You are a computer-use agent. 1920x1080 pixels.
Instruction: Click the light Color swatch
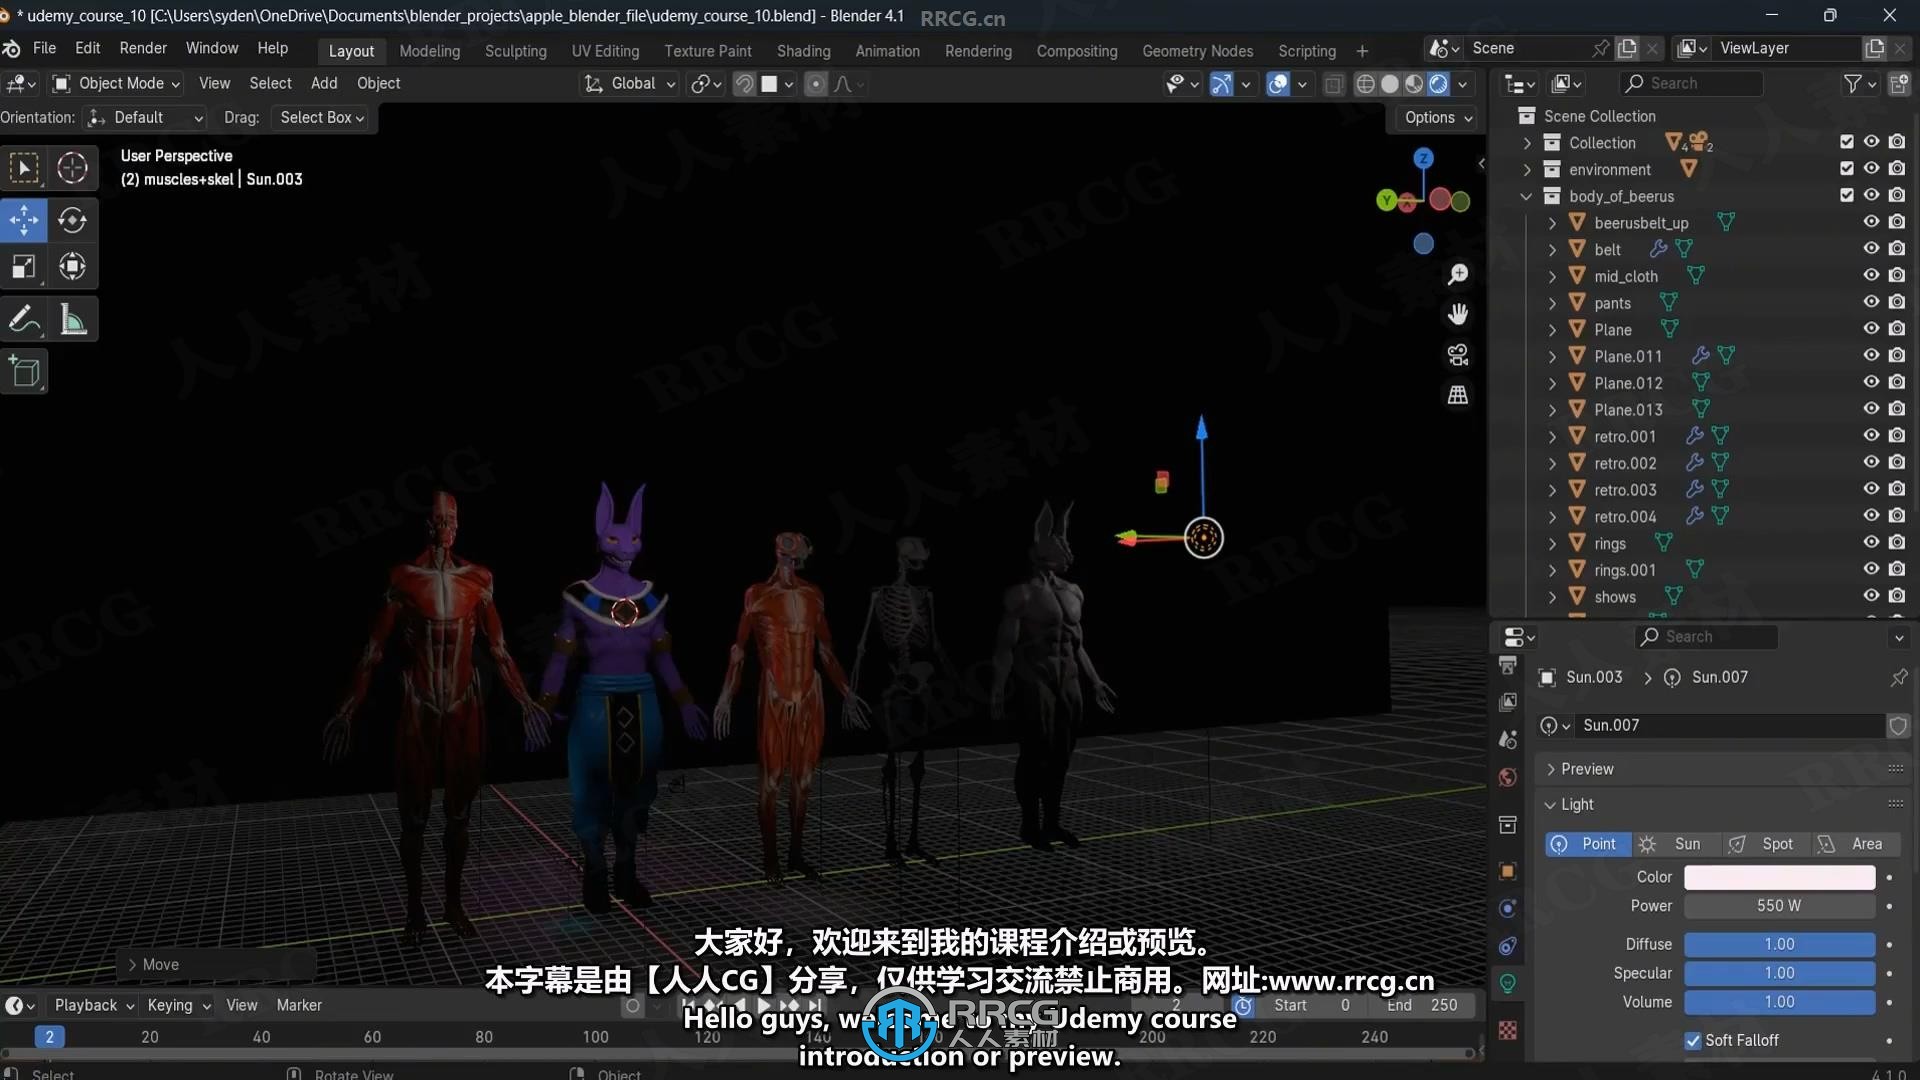[1779, 878]
